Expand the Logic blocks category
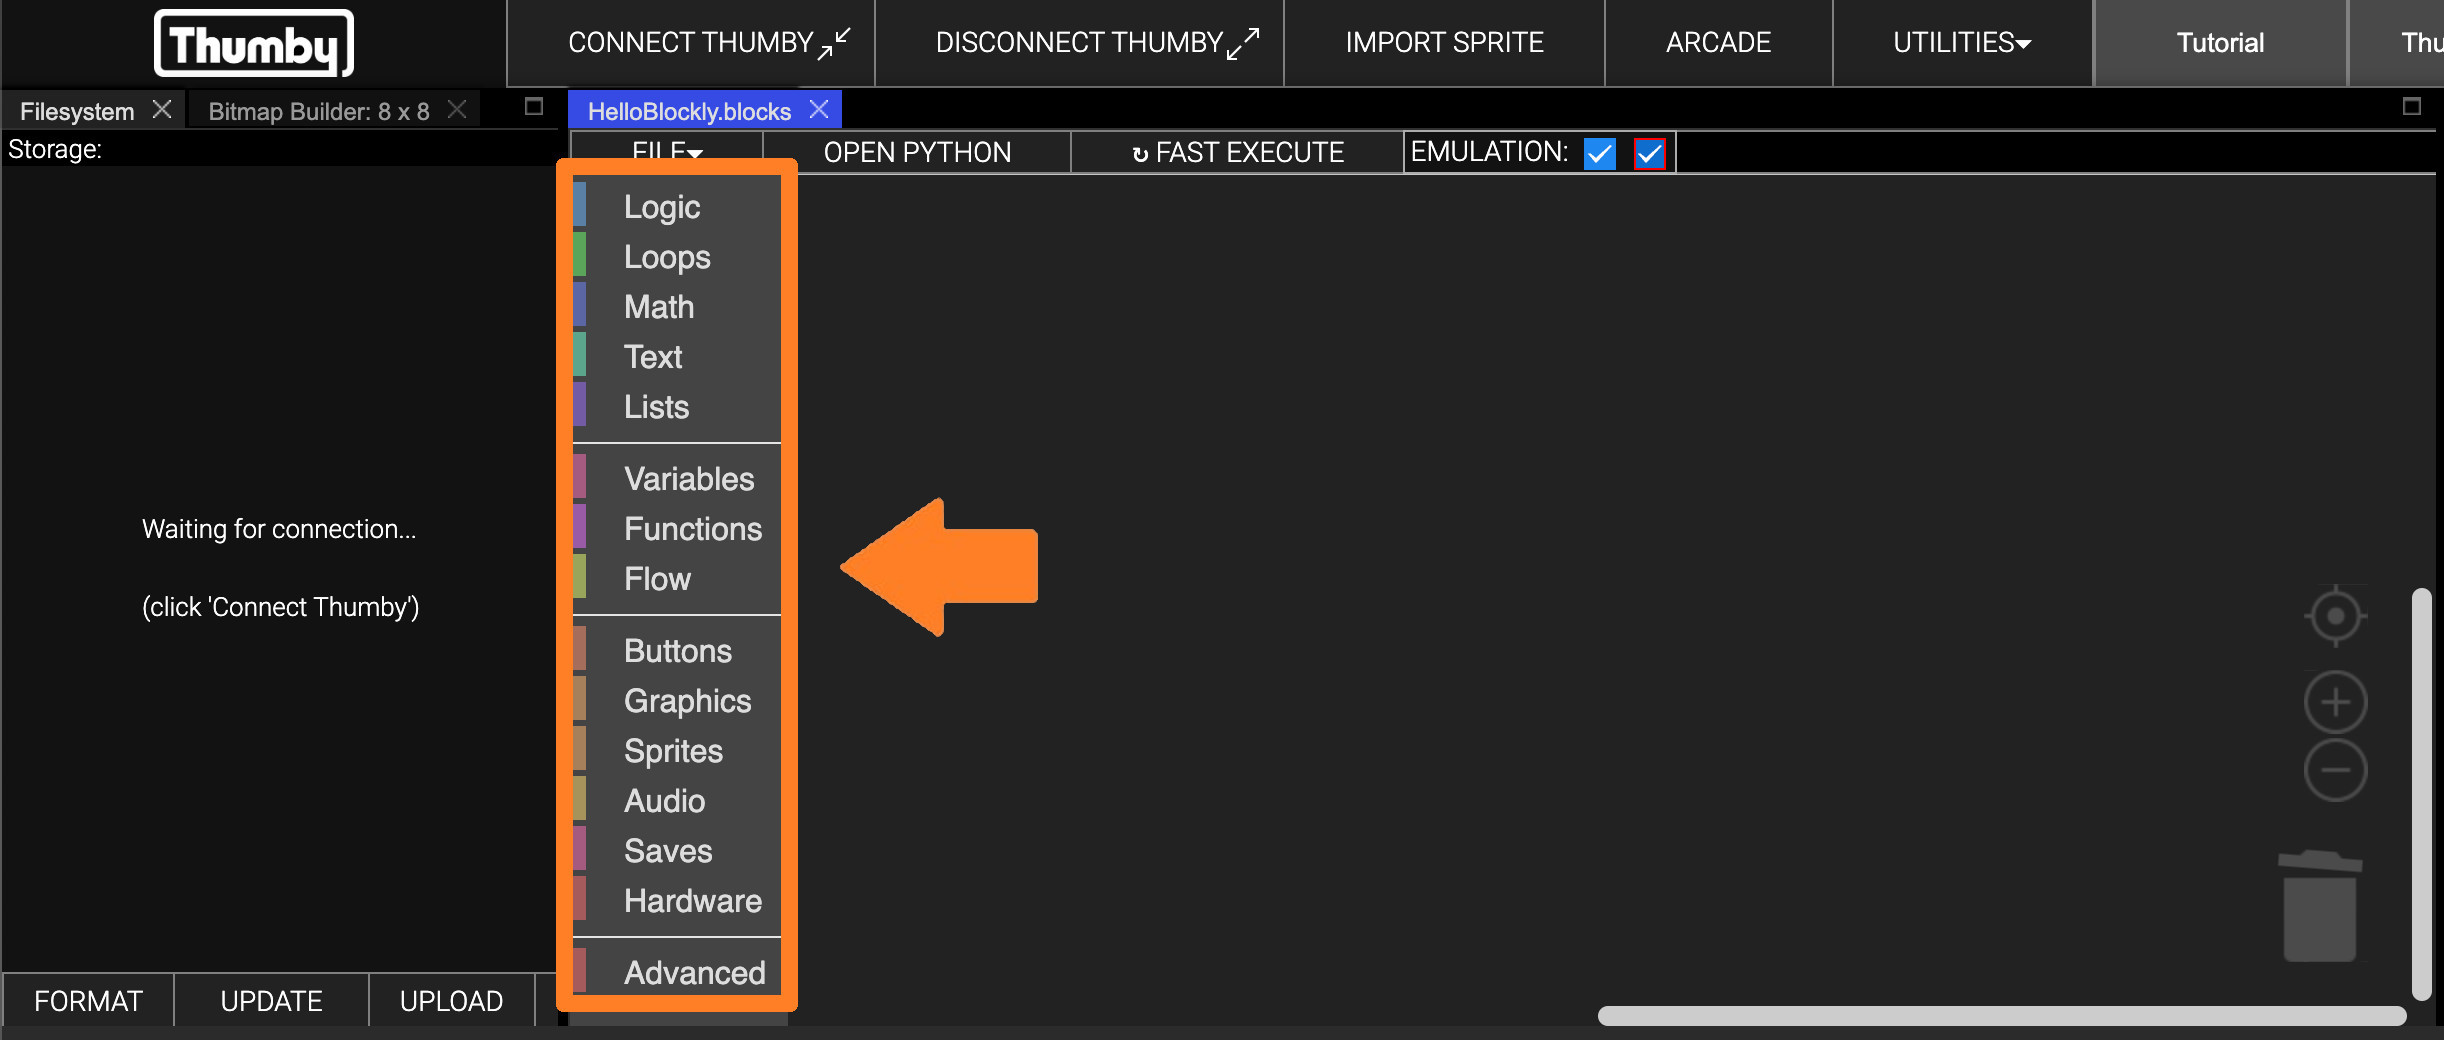This screenshot has width=2444, height=1040. (662, 207)
